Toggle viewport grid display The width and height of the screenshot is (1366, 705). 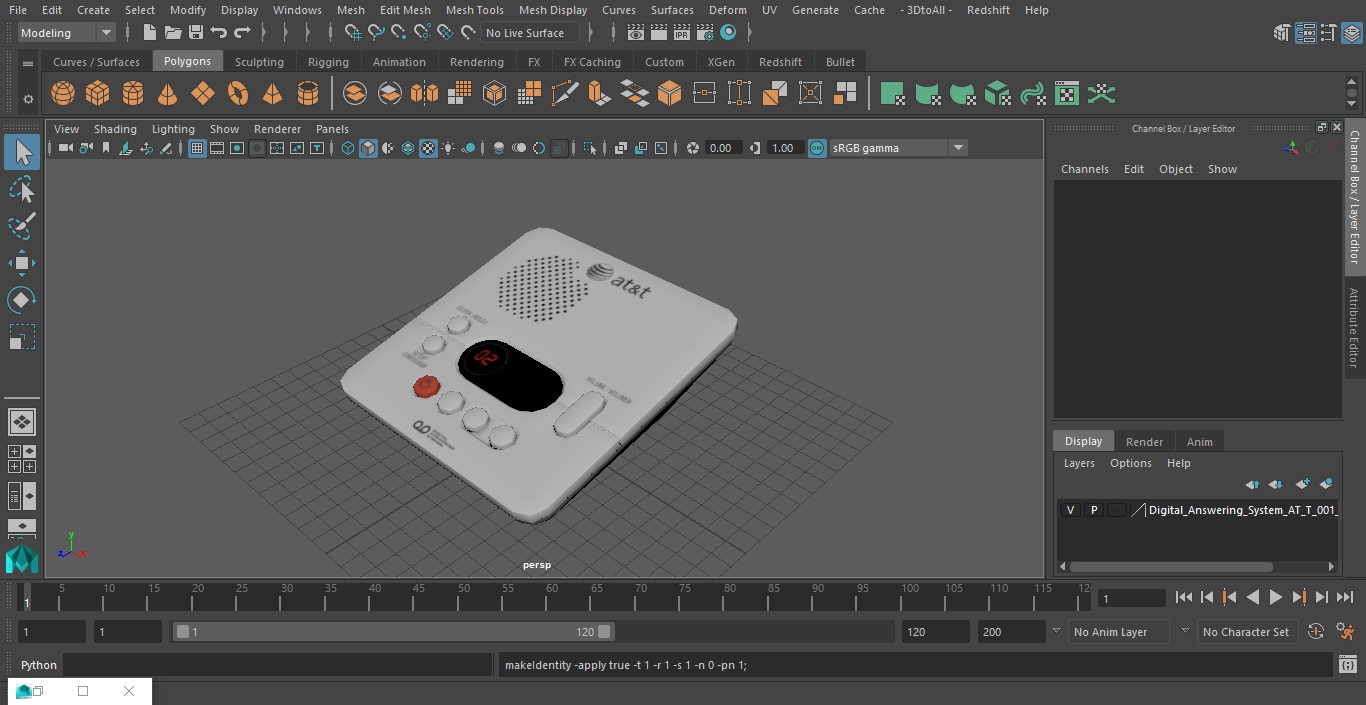tap(197, 148)
